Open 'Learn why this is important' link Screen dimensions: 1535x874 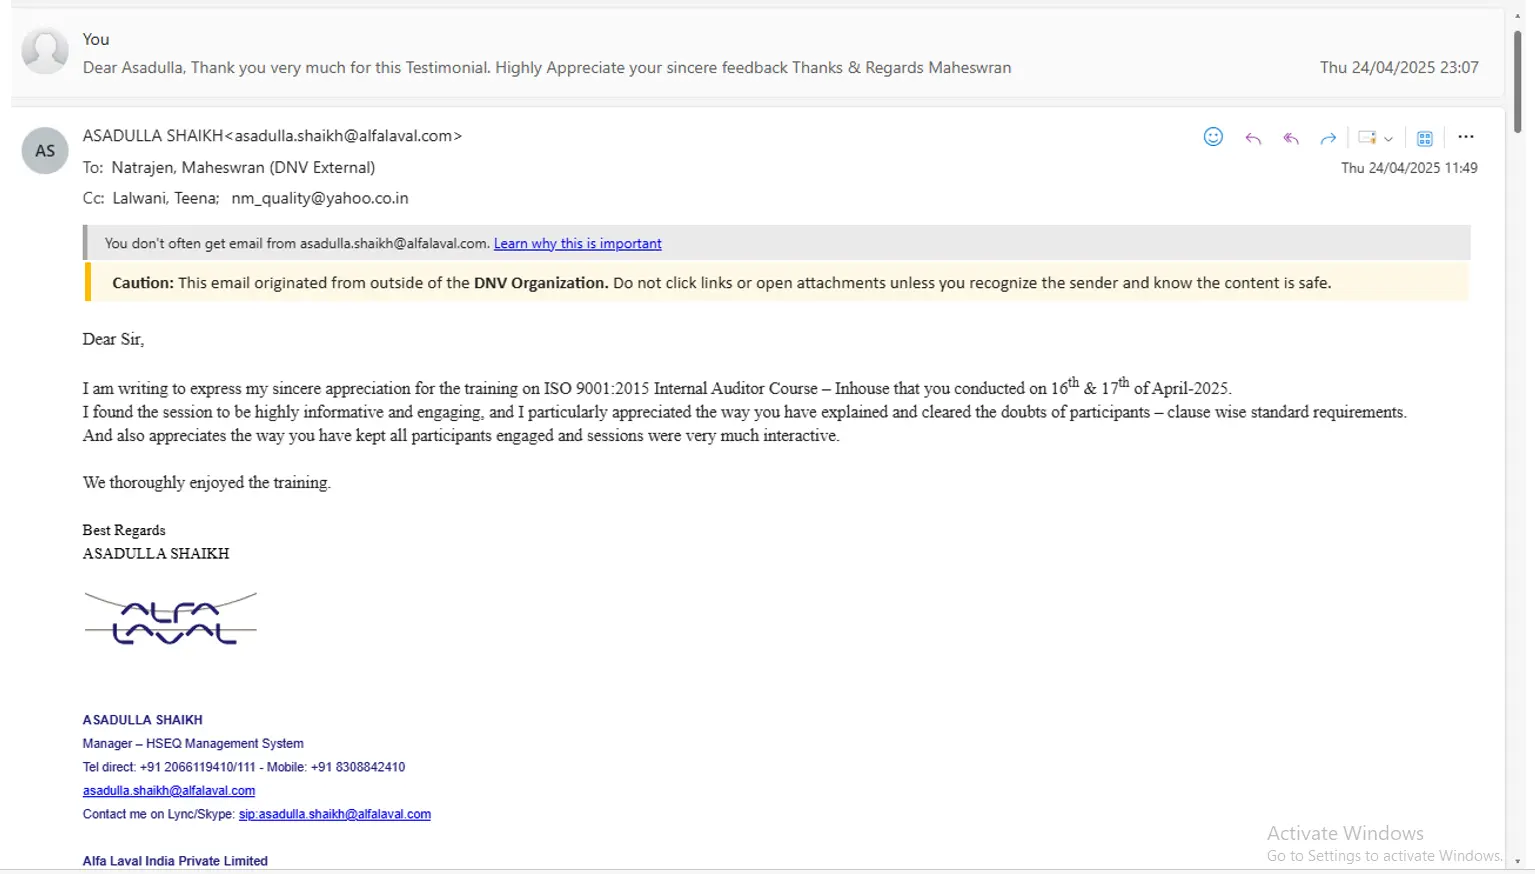pos(577,243)
